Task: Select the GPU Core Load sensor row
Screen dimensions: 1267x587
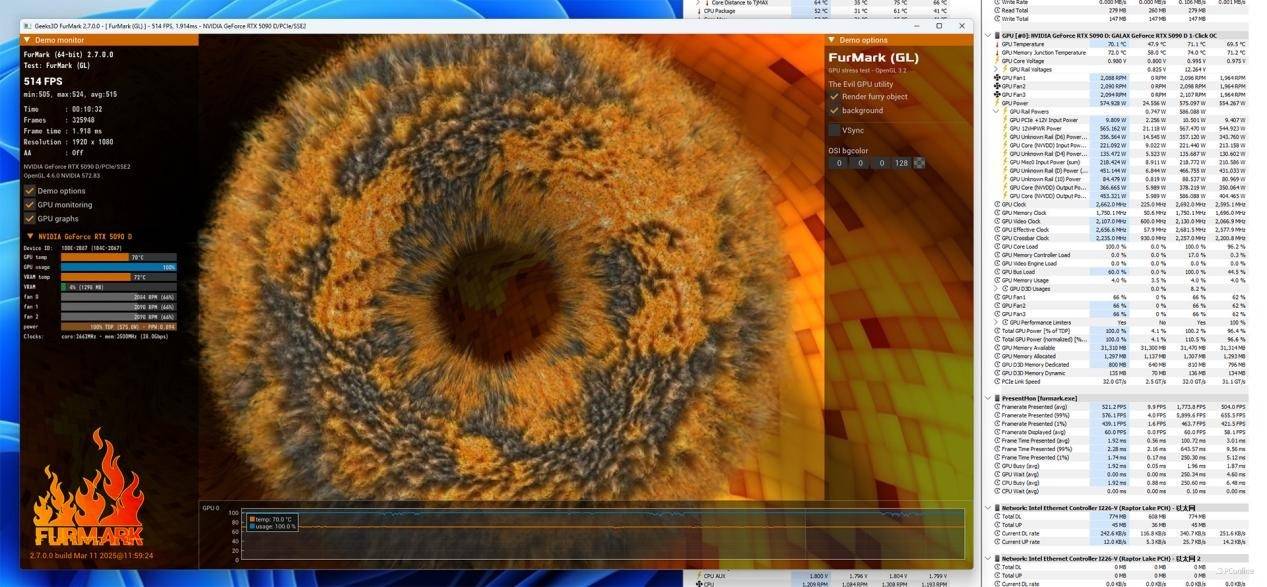Action: point(1029,246)
